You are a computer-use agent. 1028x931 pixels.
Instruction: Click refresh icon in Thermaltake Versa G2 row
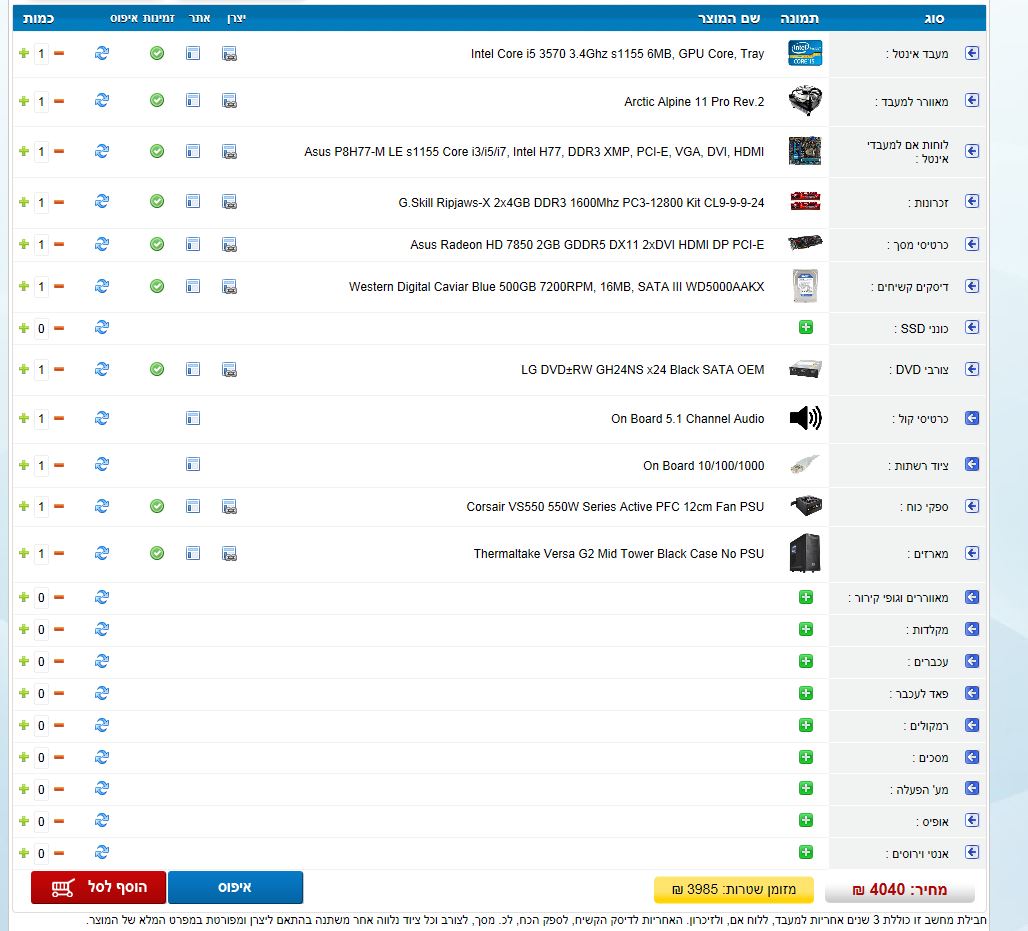(102, 553)
